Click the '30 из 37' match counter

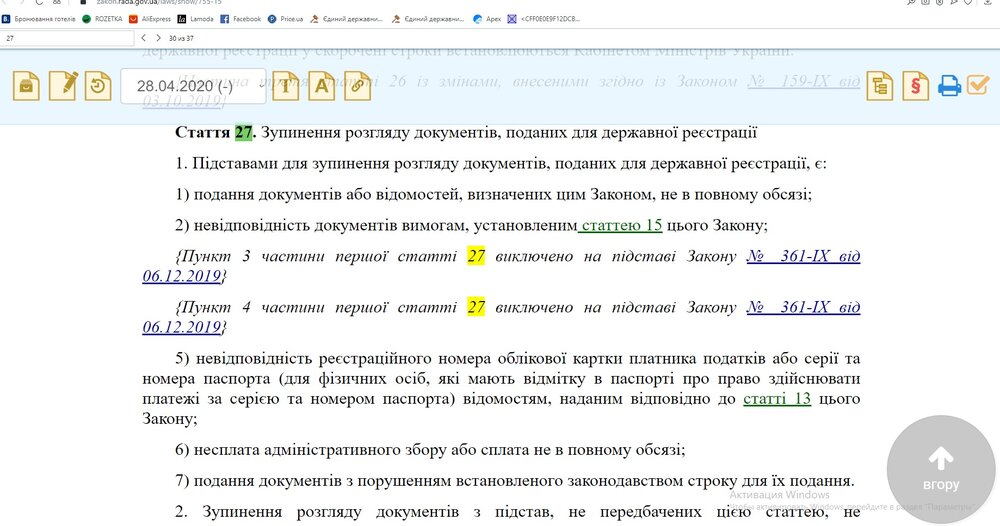181,38
